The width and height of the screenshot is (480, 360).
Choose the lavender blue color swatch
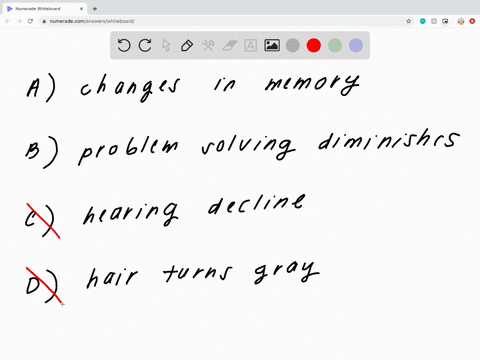click(356, 45)
